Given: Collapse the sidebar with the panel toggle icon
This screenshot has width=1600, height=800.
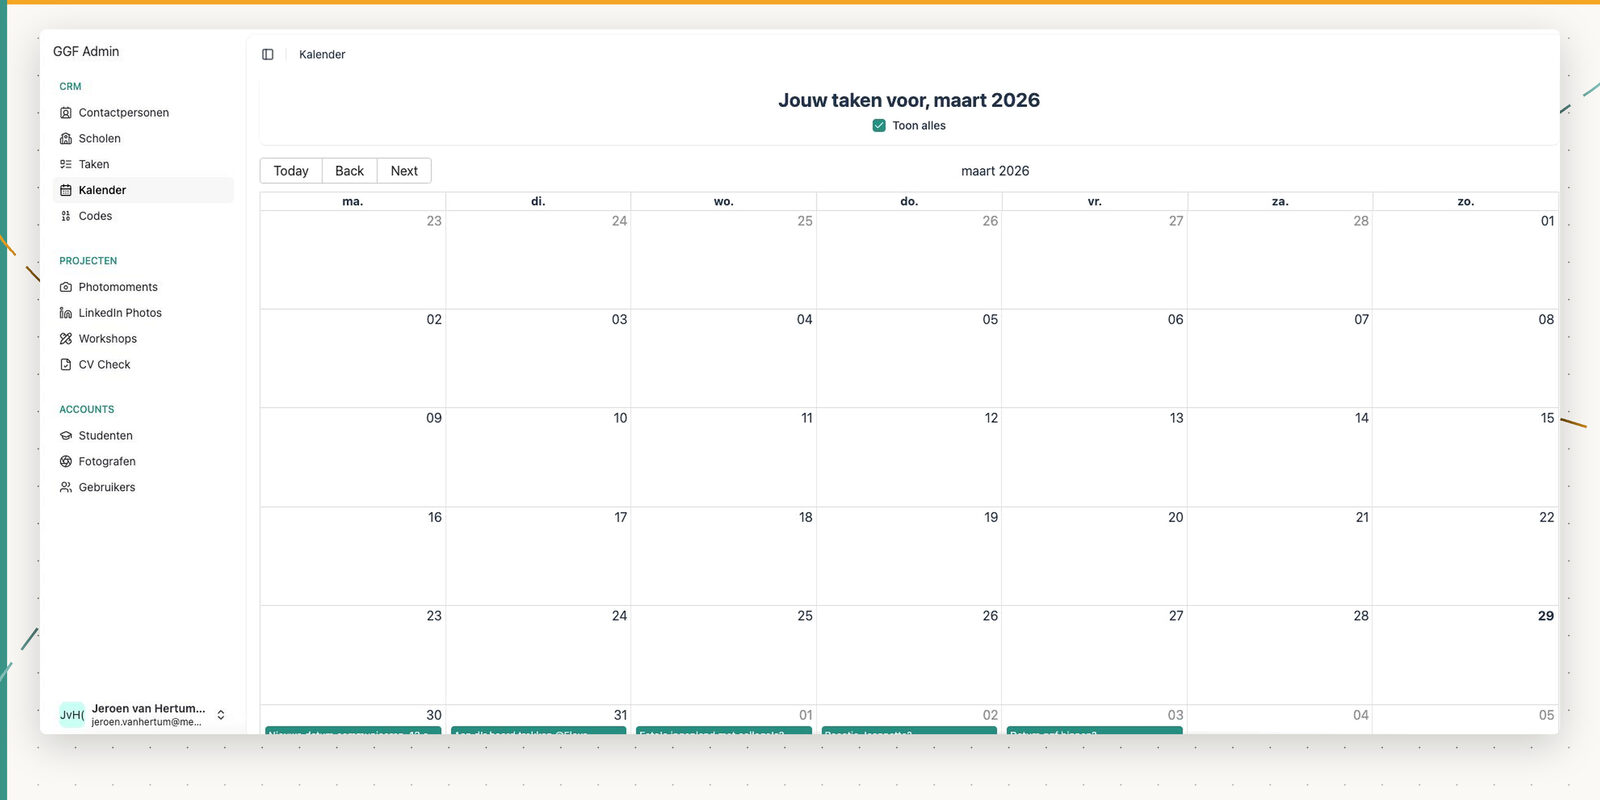Looking at the screenshot, I should [x=268, y=55].
